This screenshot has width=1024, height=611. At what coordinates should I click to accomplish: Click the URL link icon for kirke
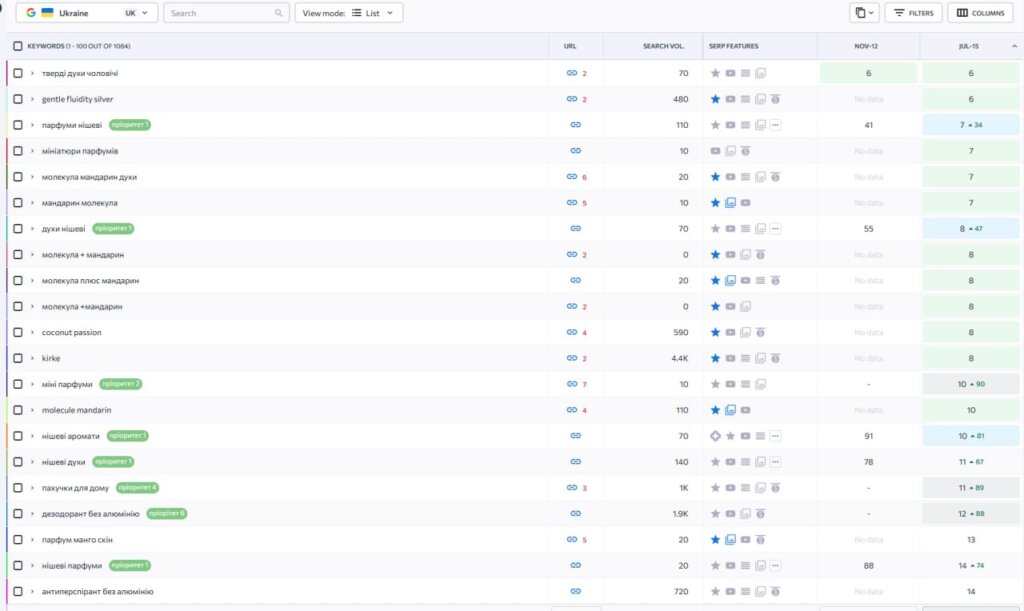tap(571, 358)
